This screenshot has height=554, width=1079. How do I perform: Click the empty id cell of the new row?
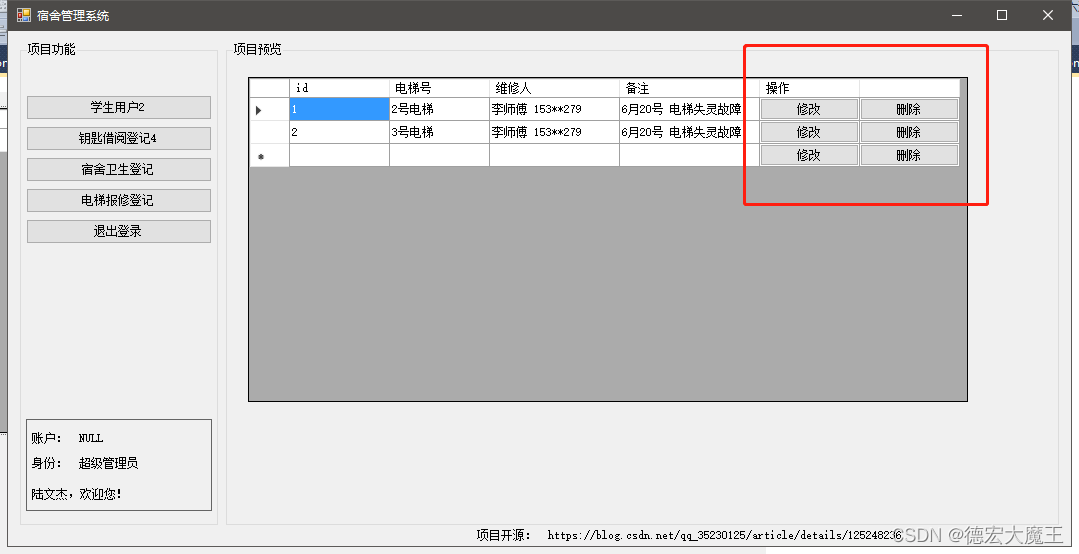(x=339, y=156)
